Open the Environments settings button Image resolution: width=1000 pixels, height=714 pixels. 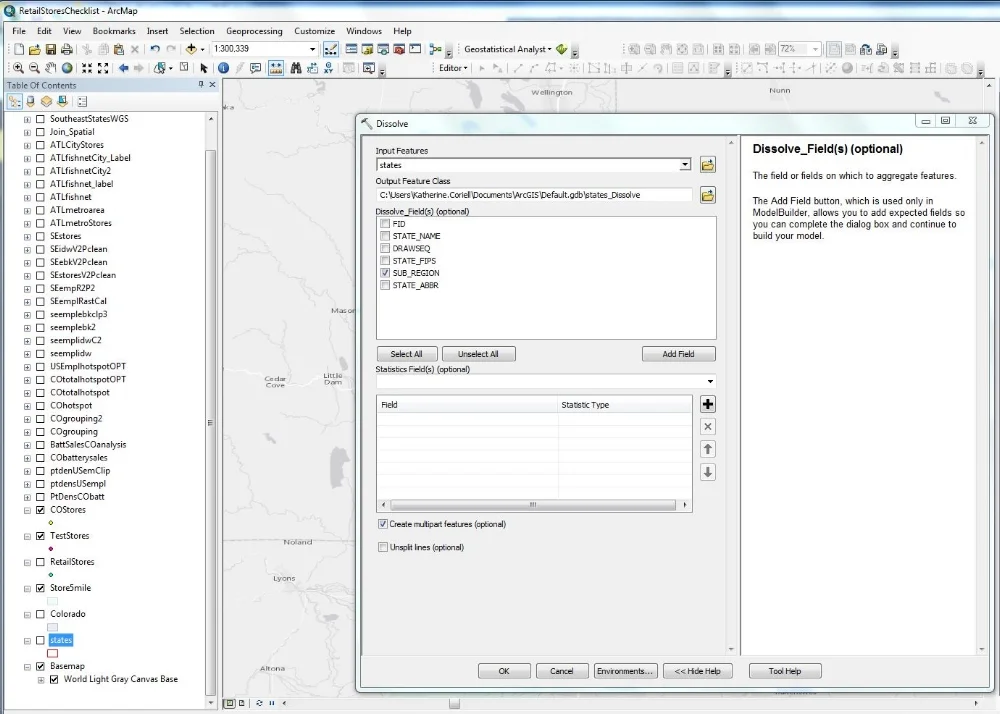pyautogui.click(x=624, y=671)
